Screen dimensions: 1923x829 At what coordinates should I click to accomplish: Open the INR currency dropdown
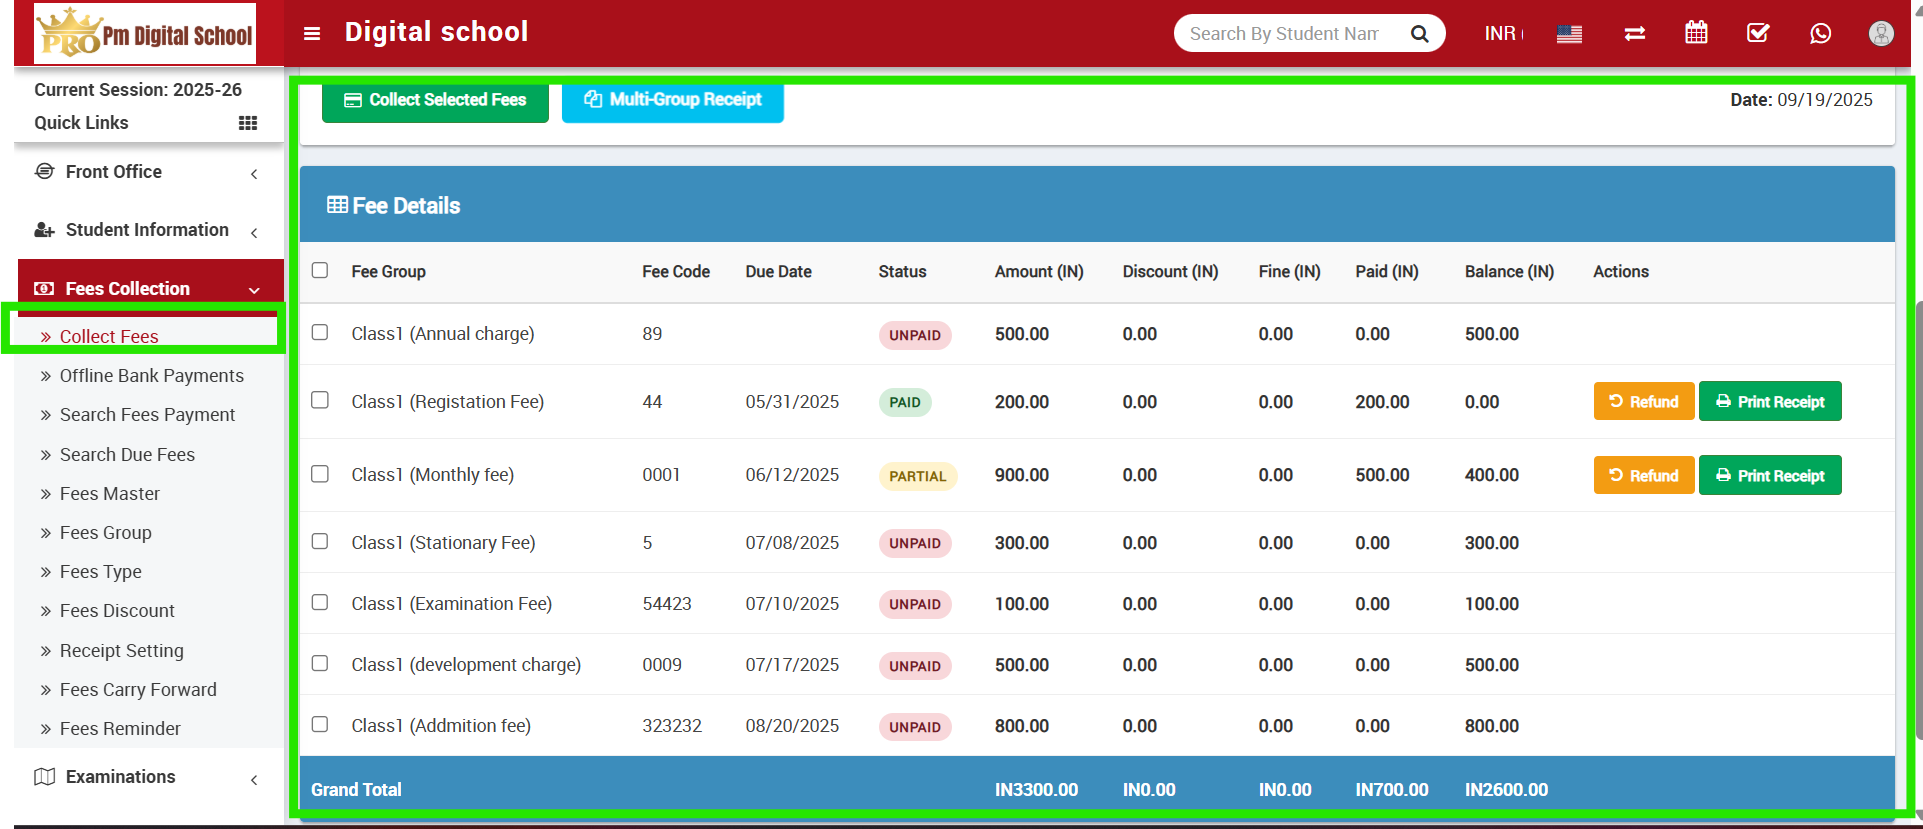(x=1503, y=33)
